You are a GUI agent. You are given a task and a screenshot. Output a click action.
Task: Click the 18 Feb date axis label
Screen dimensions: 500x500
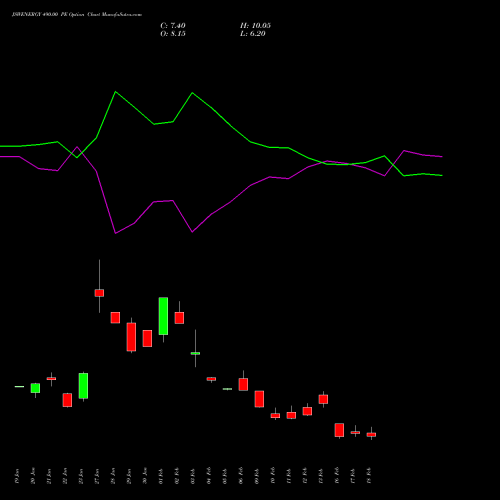[x=369, y=476]
